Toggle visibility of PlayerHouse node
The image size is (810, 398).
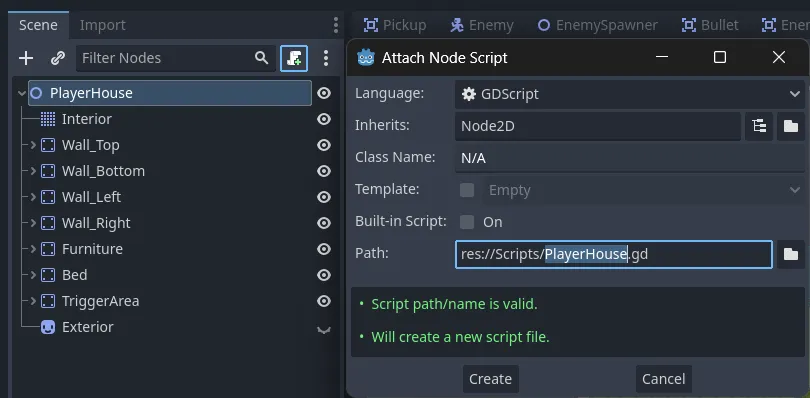[x=324, y=93]
